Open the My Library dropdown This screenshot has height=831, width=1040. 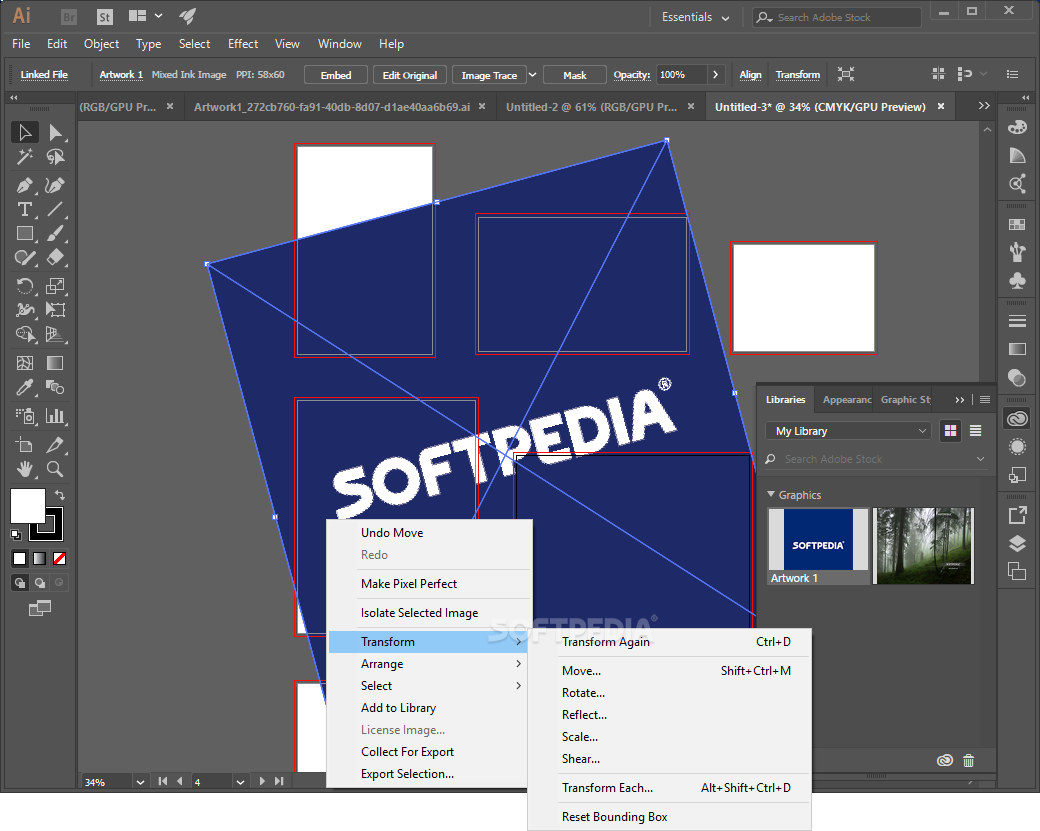tap(848, 431)
